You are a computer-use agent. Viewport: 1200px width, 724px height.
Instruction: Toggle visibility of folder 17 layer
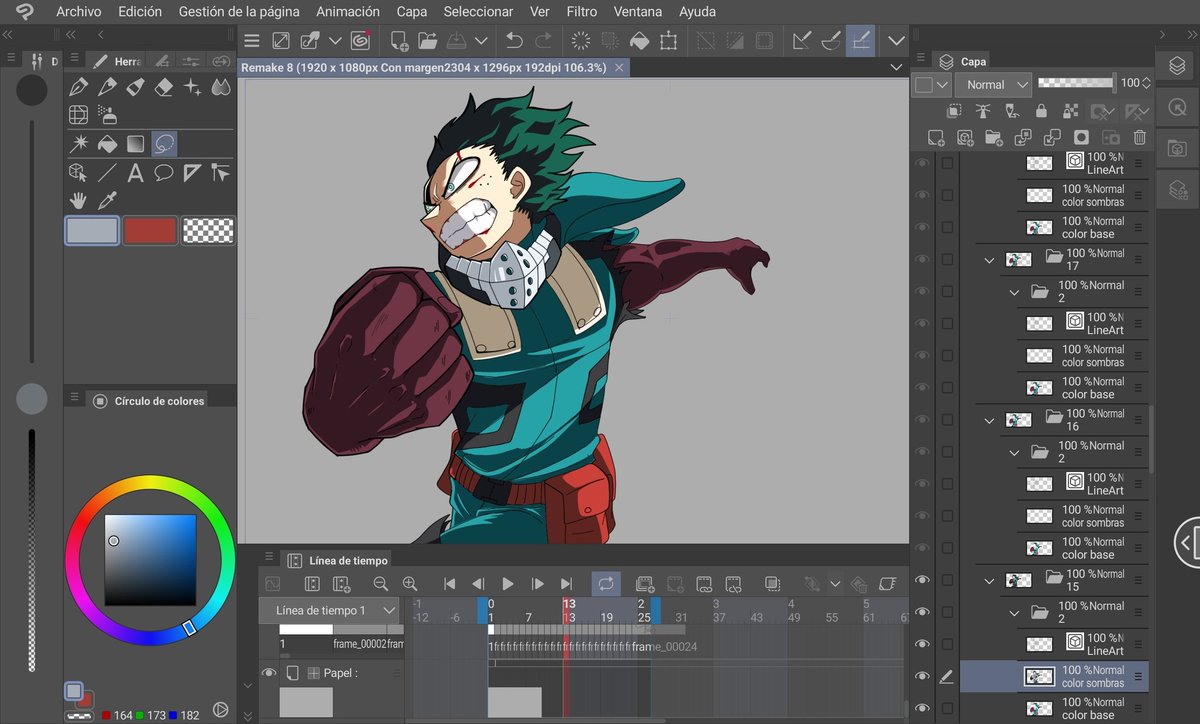(x=922, y=259)
